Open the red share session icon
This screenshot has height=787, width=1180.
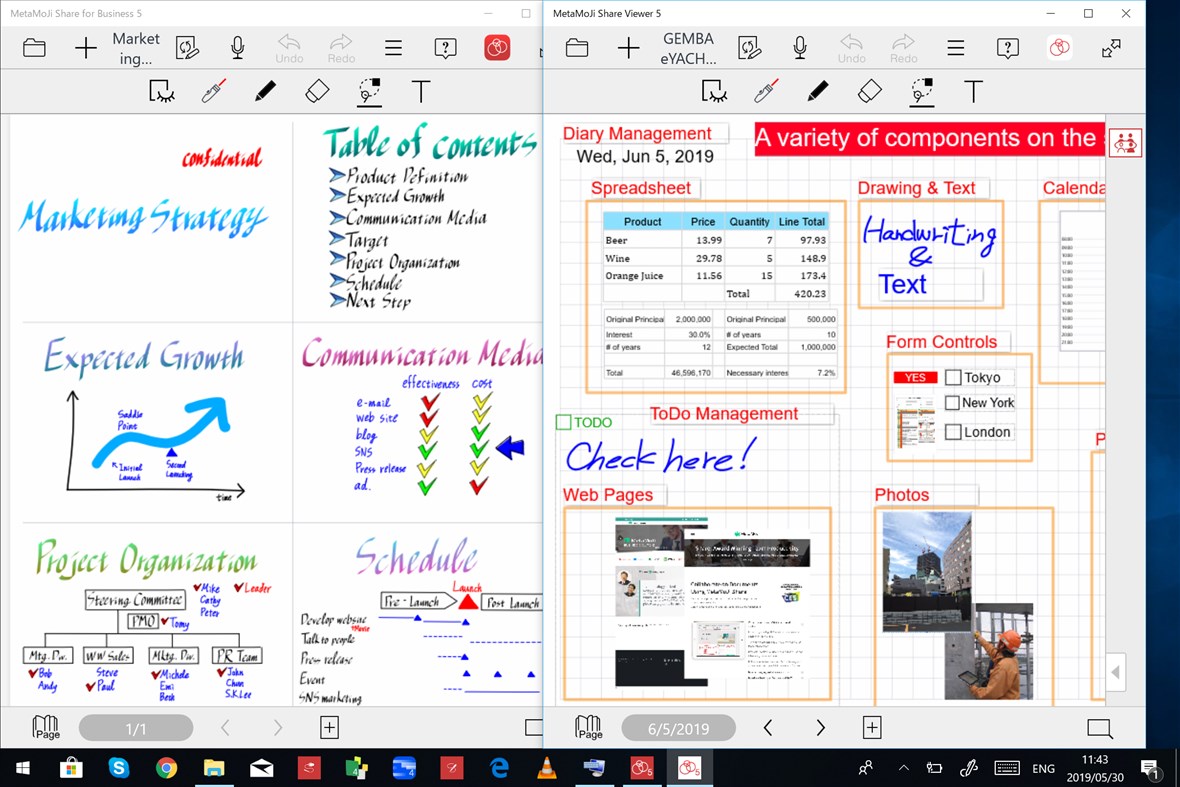(1059, 47)
